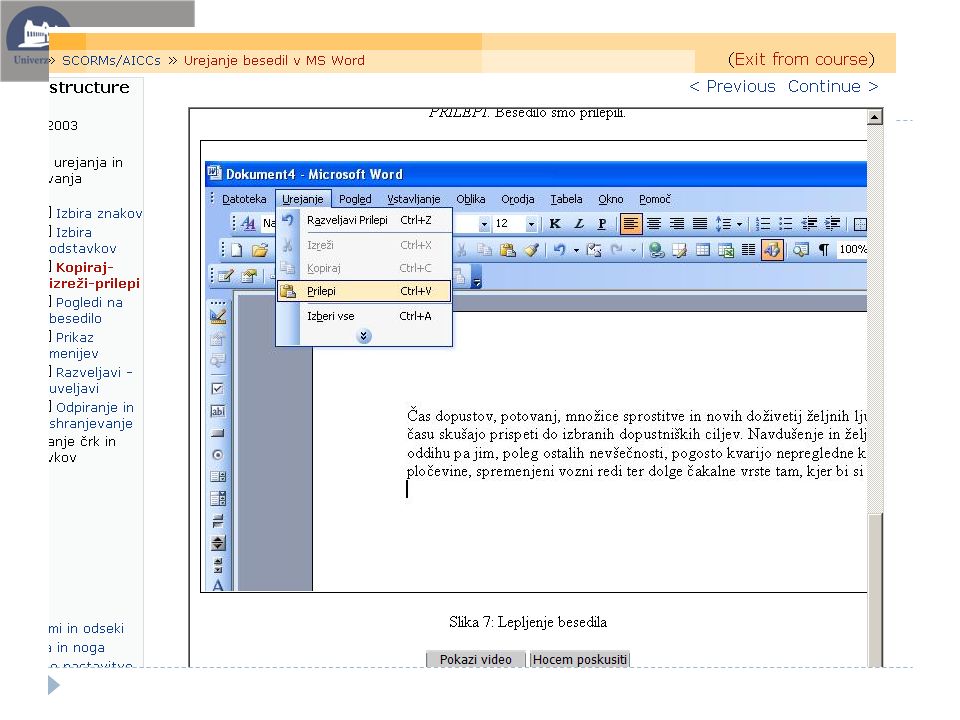Screen dimensions: 960x720
Task: Click the New Document icon
Action: 237,250
